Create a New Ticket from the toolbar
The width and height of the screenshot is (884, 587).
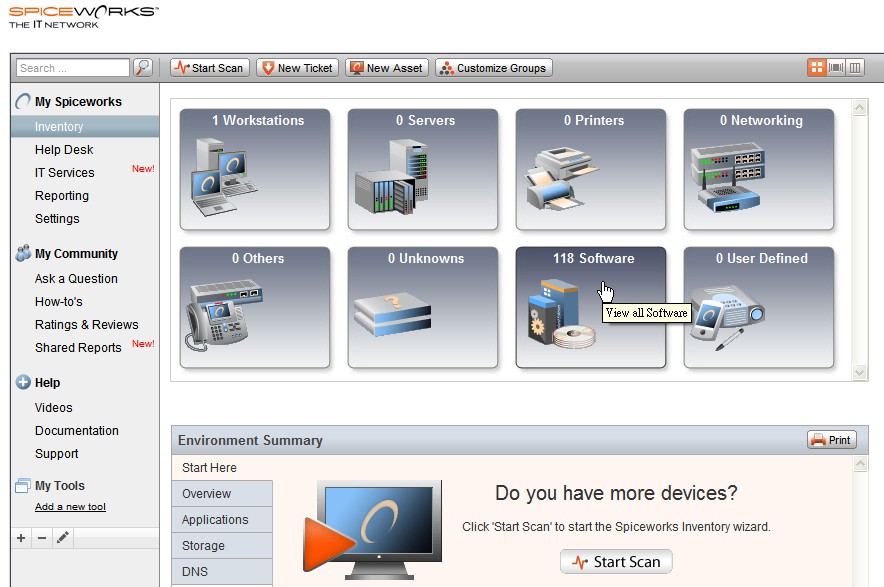(x=296, y=67)
